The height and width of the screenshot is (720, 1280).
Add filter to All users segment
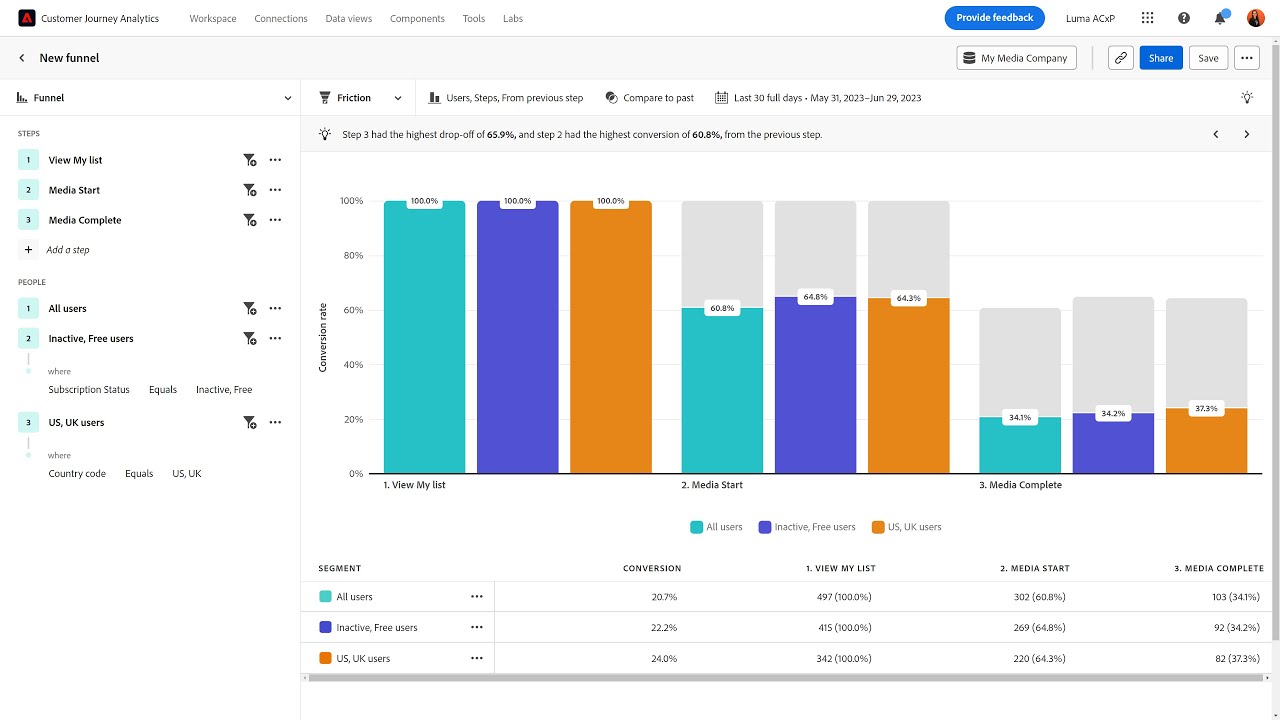click(x=250, y=309)
